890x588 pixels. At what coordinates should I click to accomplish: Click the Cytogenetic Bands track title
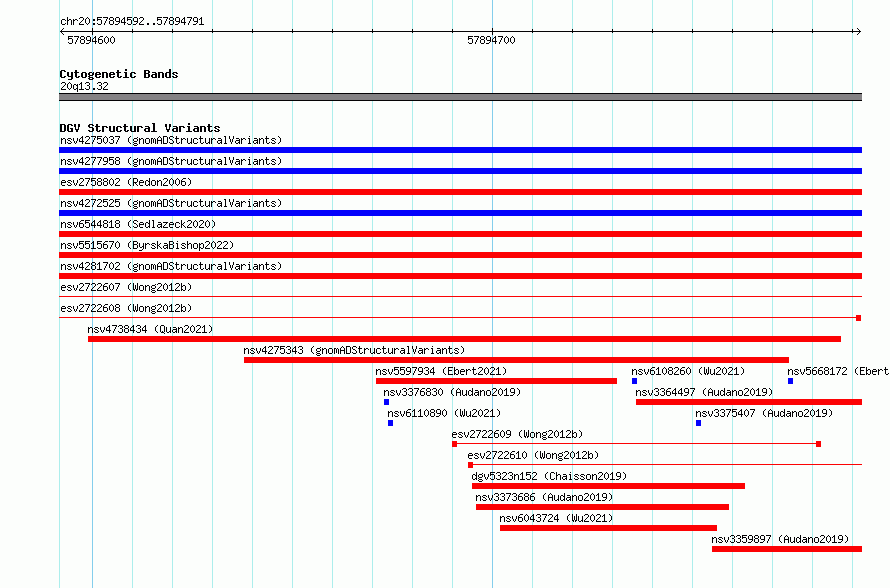point(119,74)
